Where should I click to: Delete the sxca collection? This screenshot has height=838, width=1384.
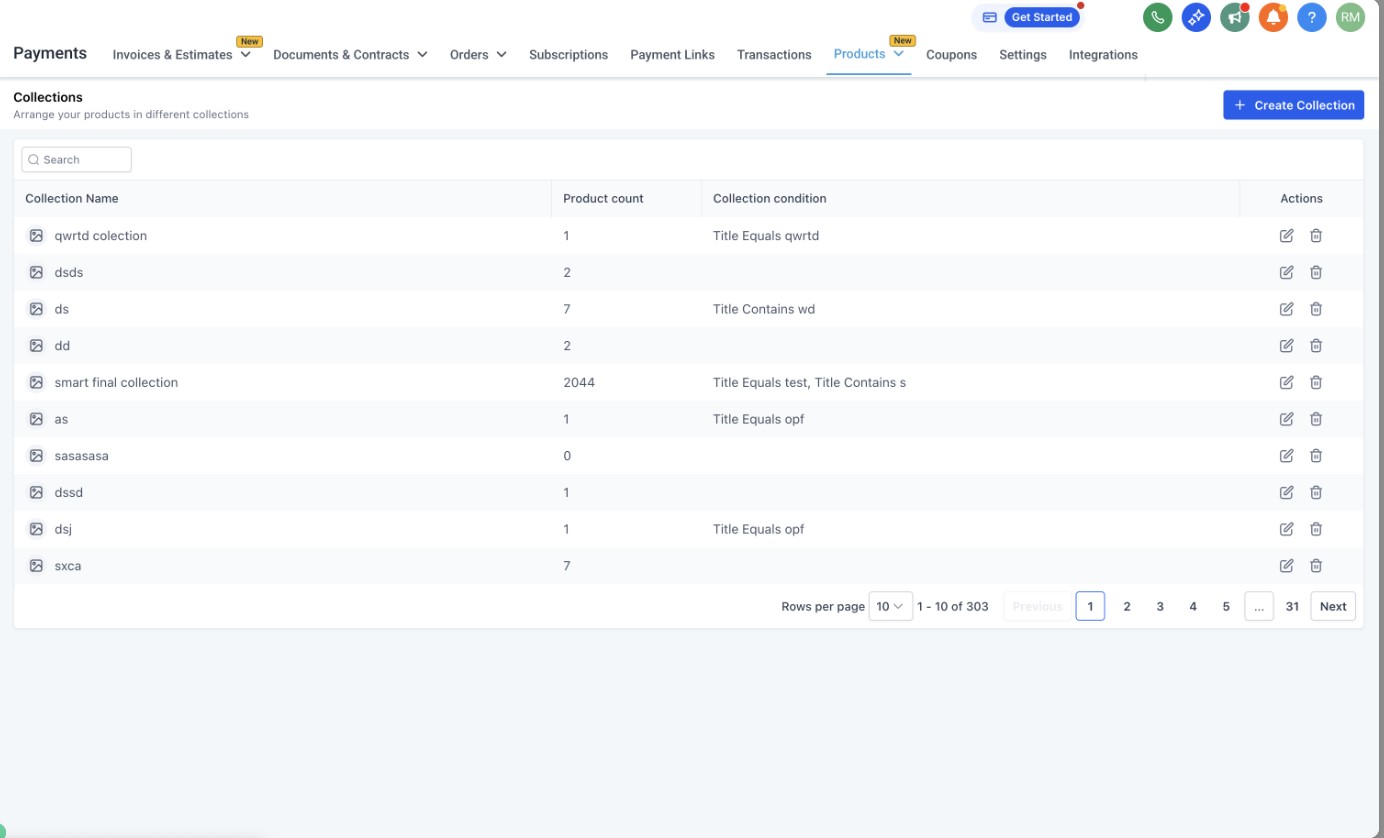pos(1316,566)
